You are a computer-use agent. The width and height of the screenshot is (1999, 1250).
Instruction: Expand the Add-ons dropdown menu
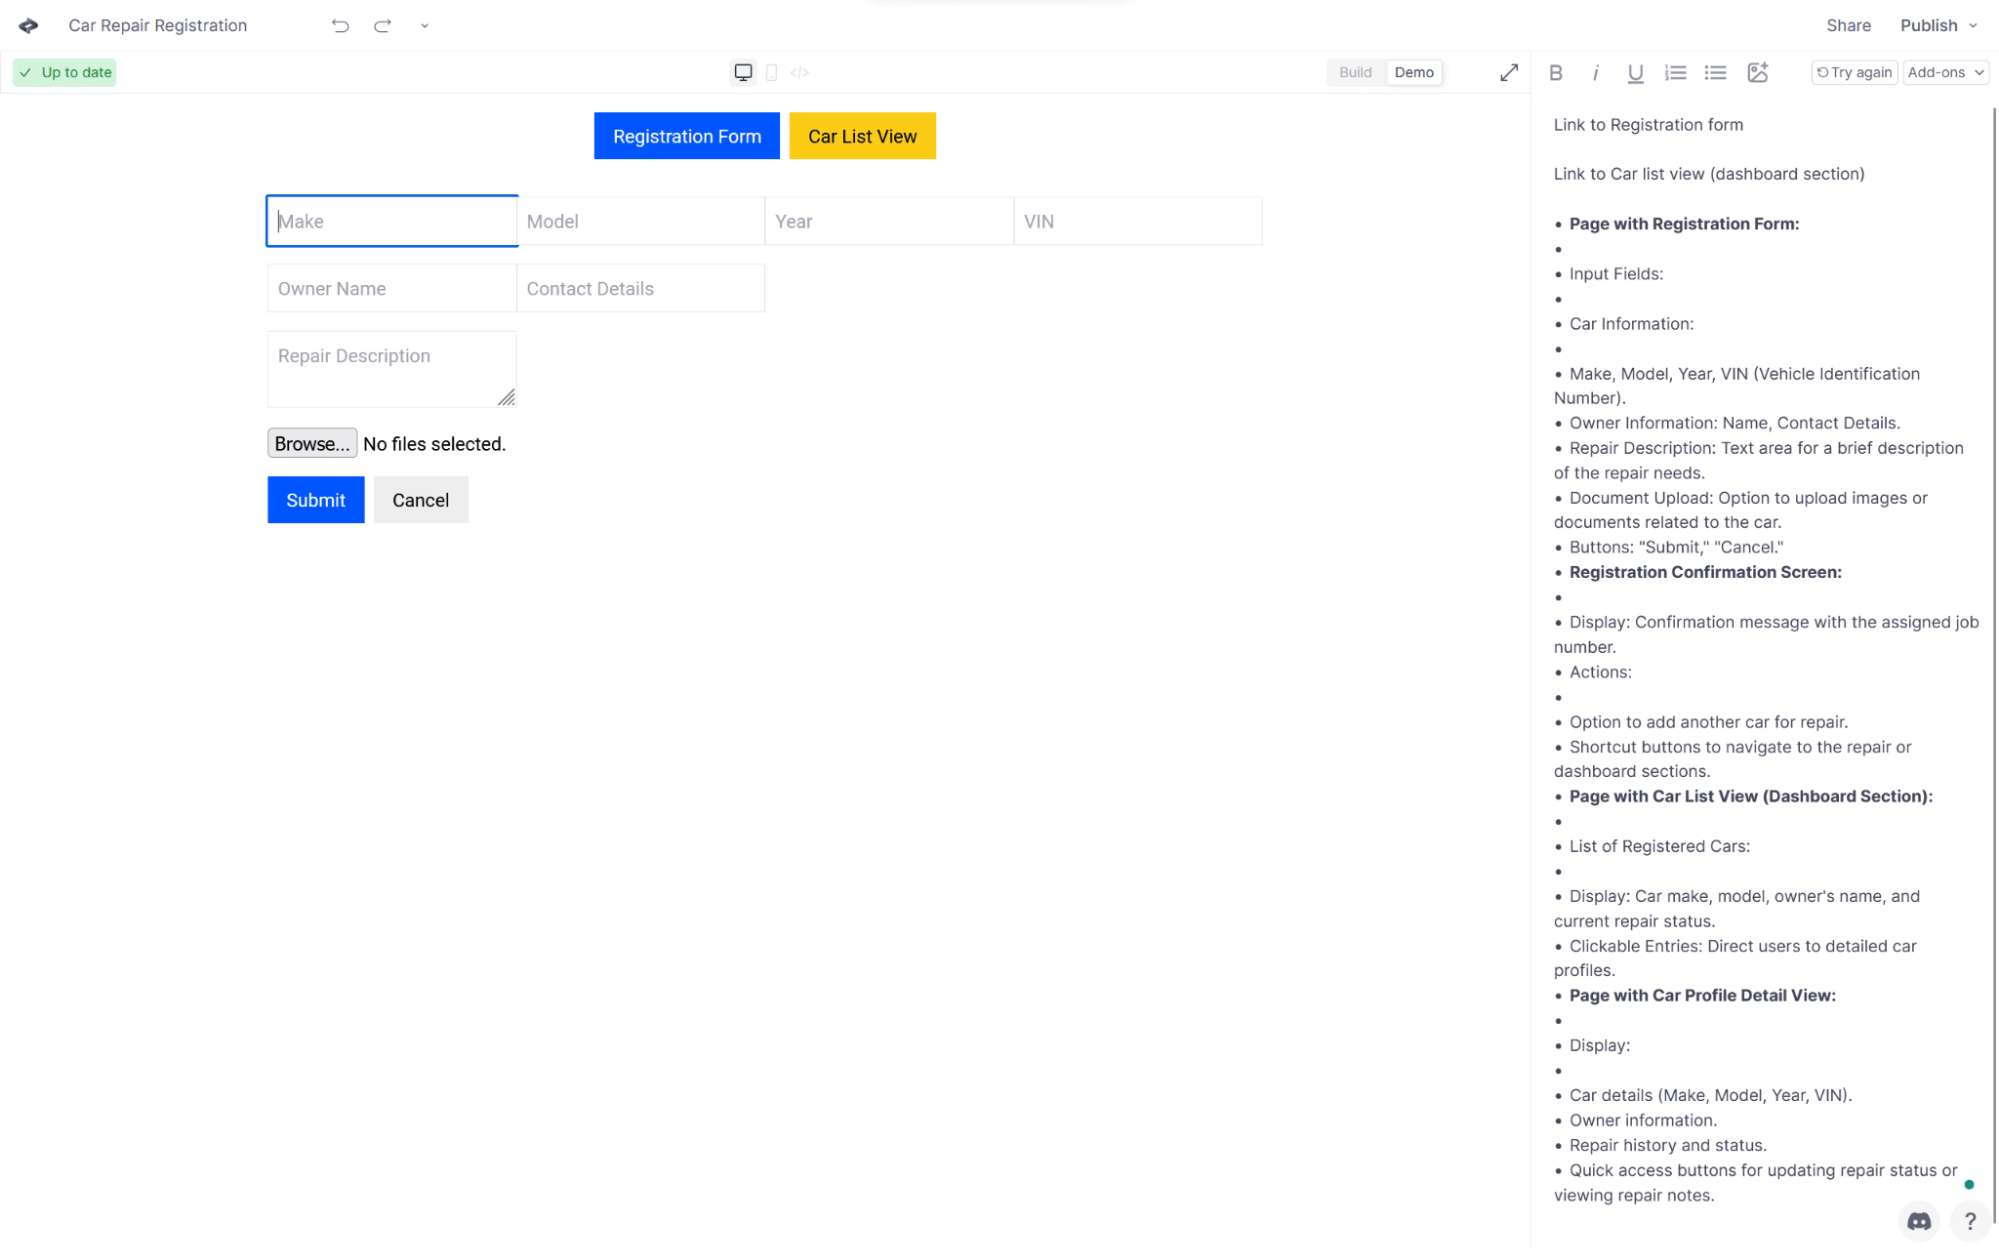click(1944, 72)
